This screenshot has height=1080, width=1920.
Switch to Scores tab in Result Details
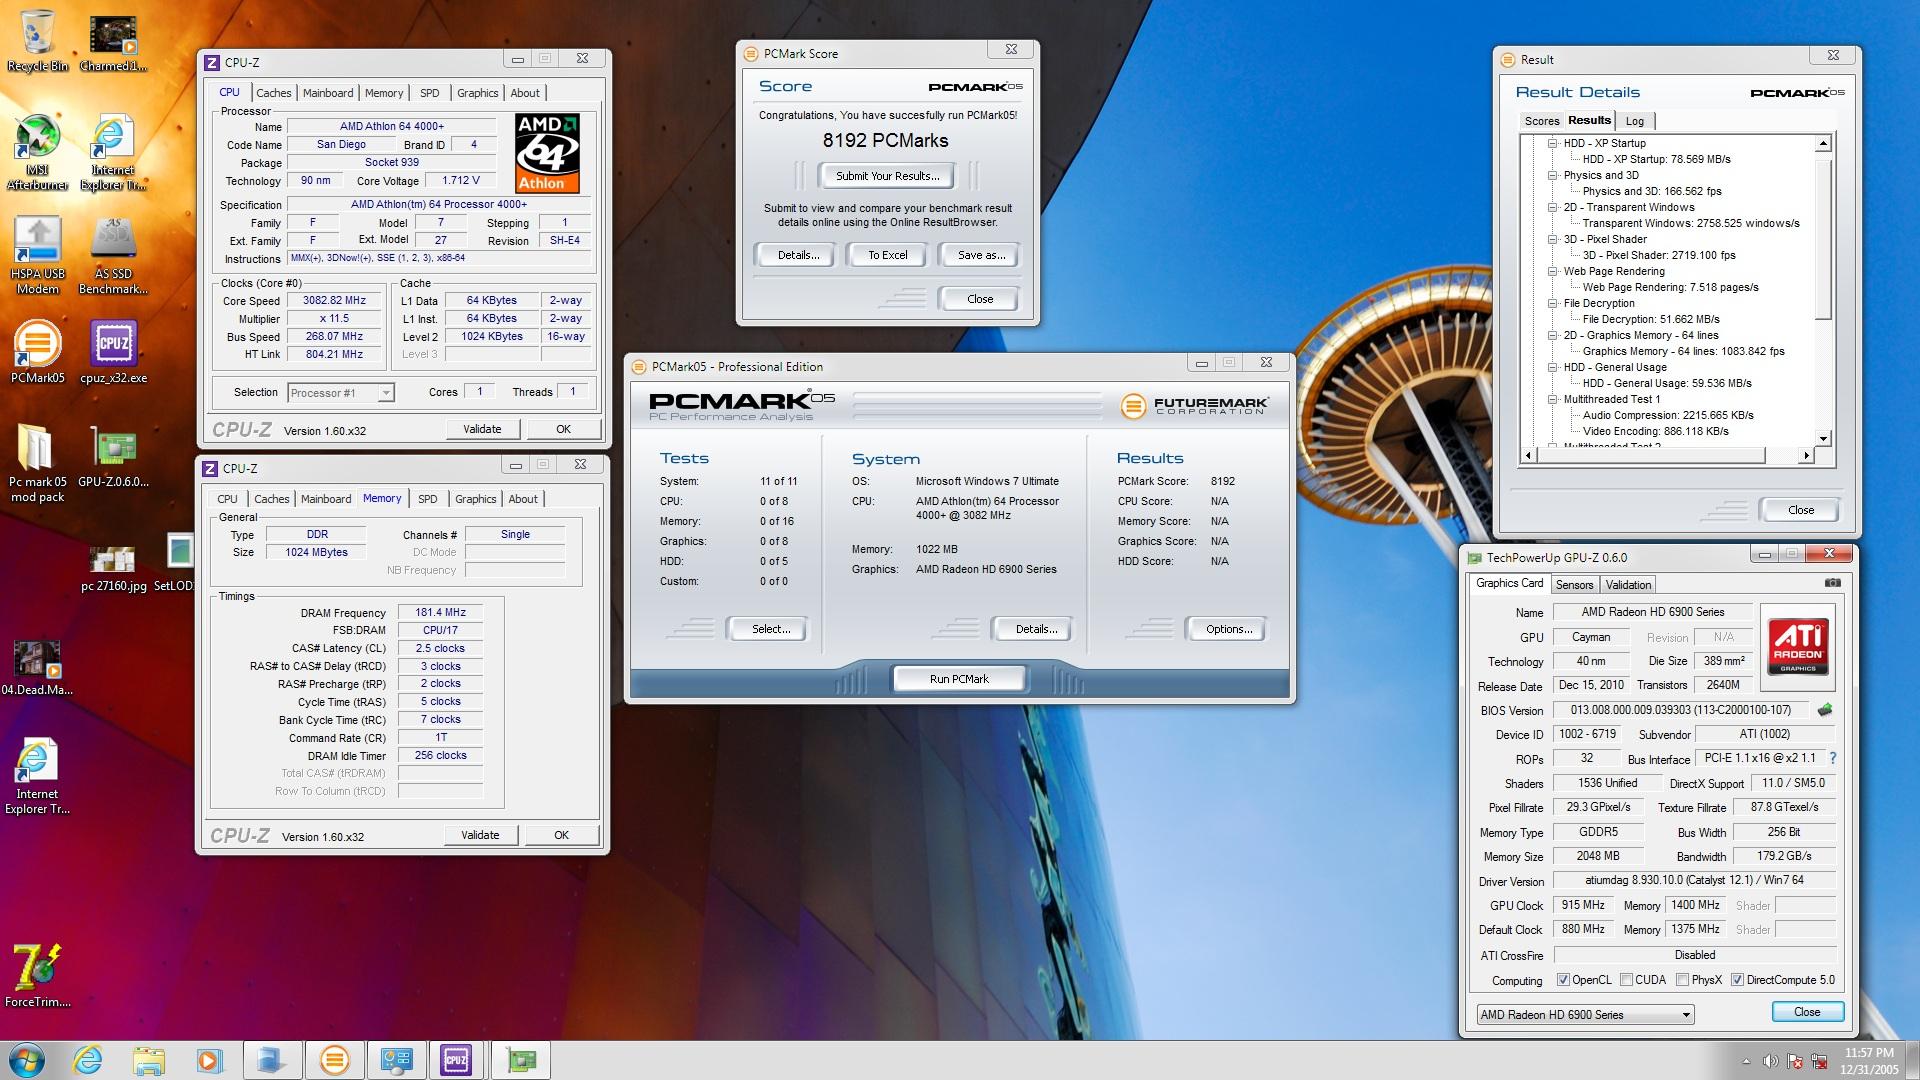1541,121
